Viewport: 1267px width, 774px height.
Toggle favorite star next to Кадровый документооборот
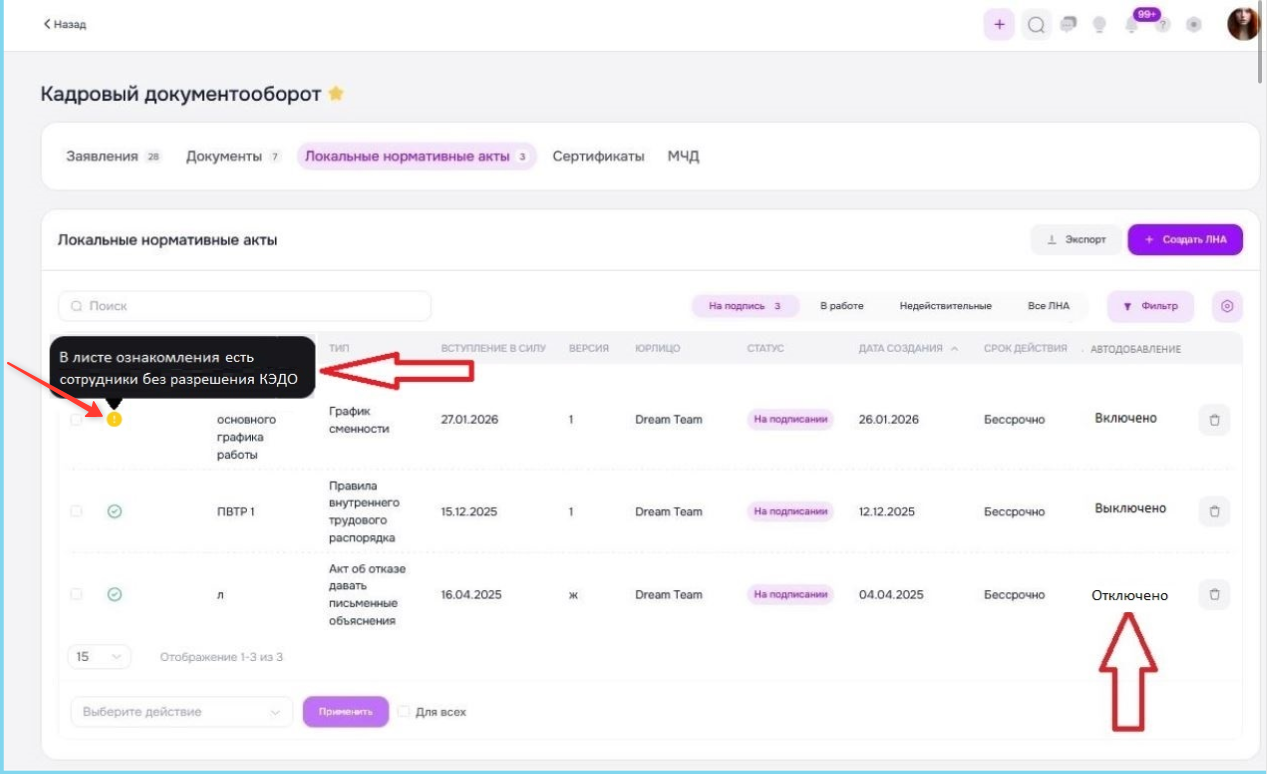pyautogui.click(x=336, y=93)
